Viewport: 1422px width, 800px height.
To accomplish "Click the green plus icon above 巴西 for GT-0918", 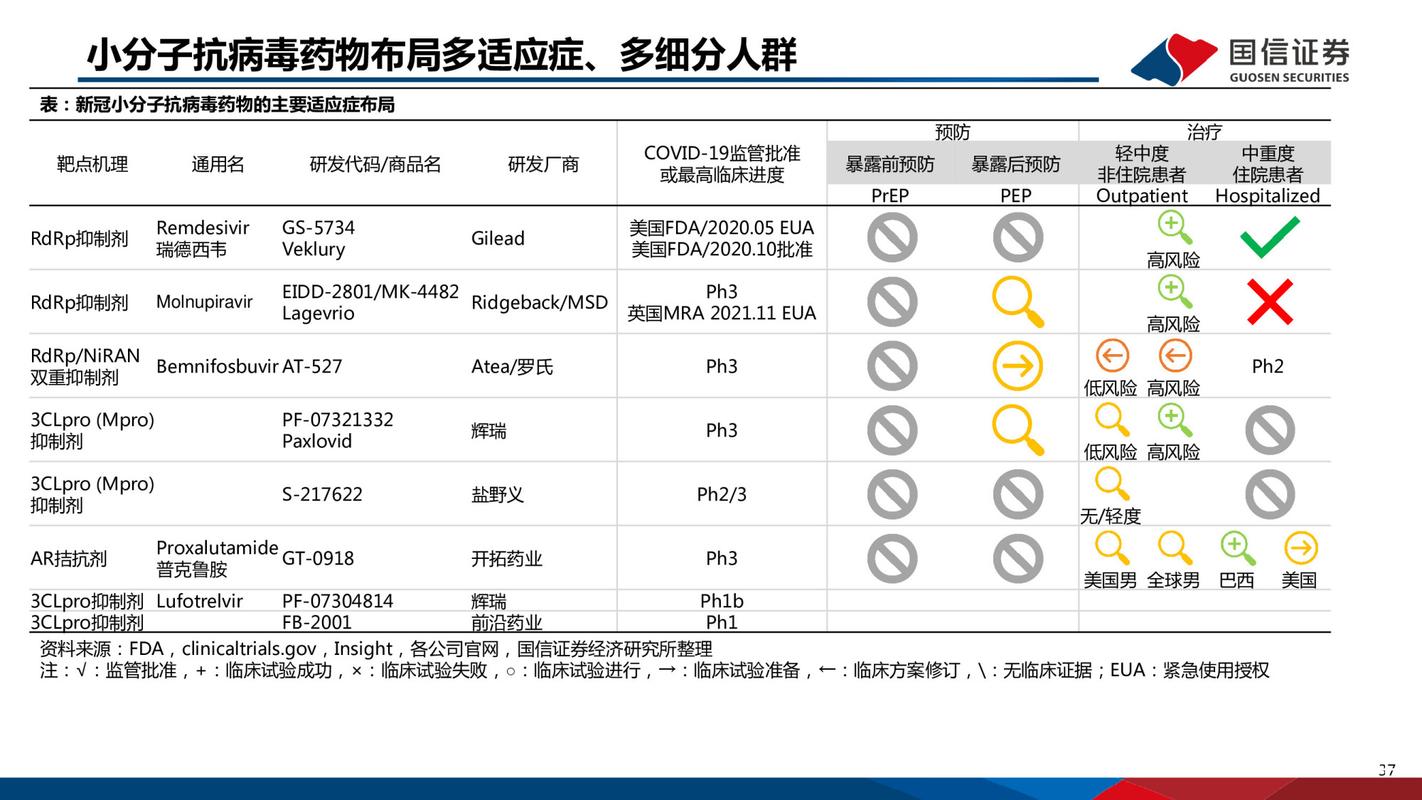I will (1236, 549).
